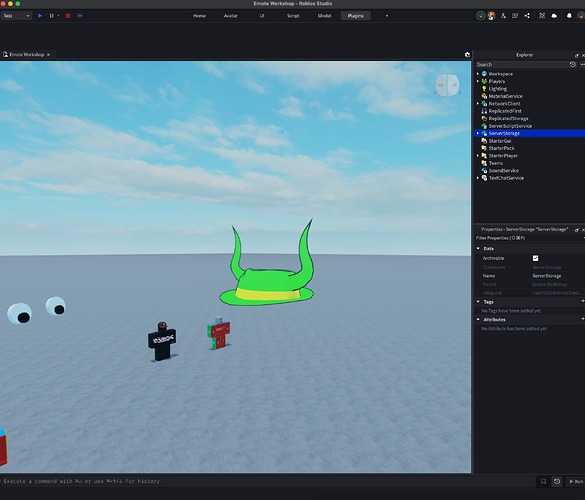Stop the running test with red square
The width and height of the screenshot is (585, 500).
point(68,16)
